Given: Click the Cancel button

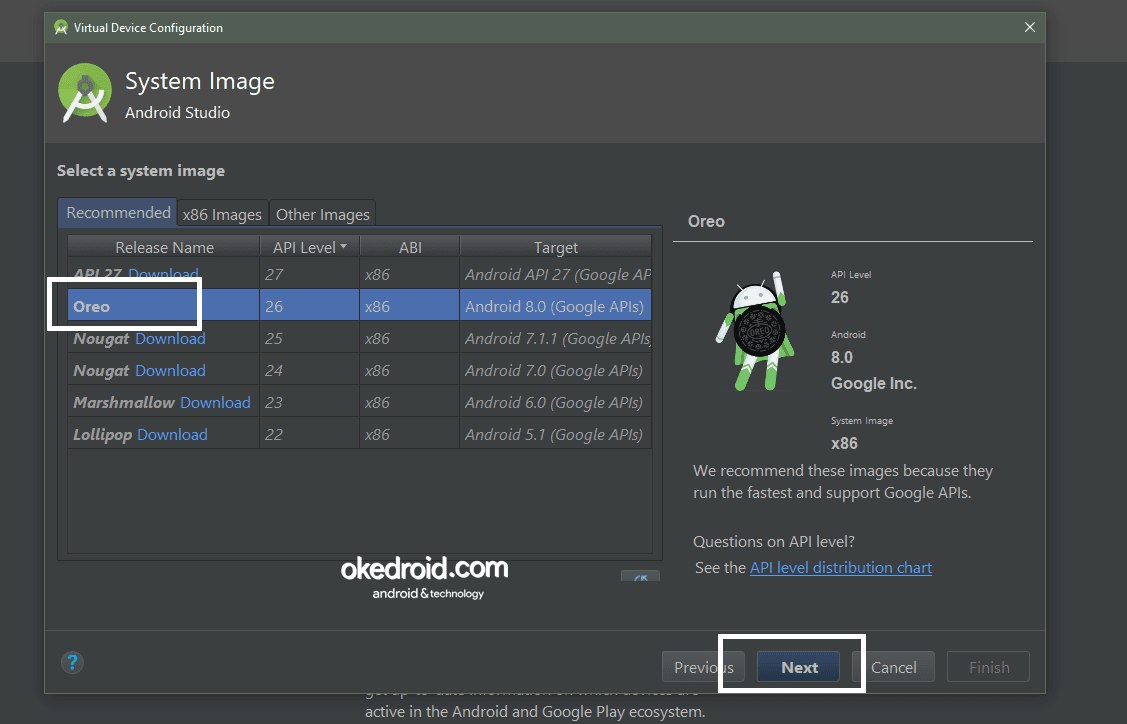Looking at the screenshot, I should (x=893, y=667).
